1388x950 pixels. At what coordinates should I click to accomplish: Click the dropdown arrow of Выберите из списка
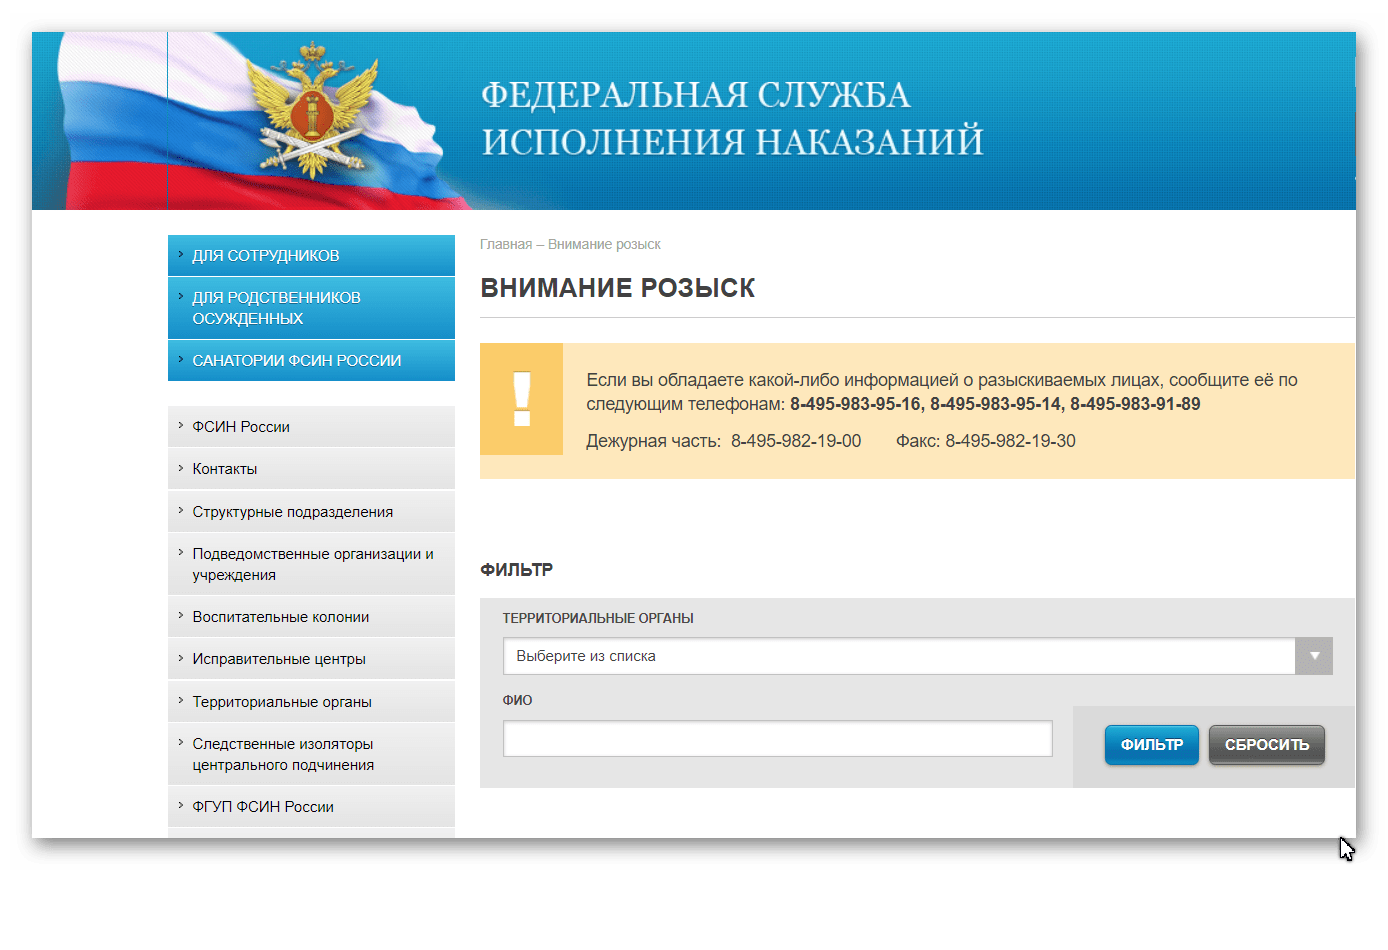pyautogui.click(x=1314, y=656)
